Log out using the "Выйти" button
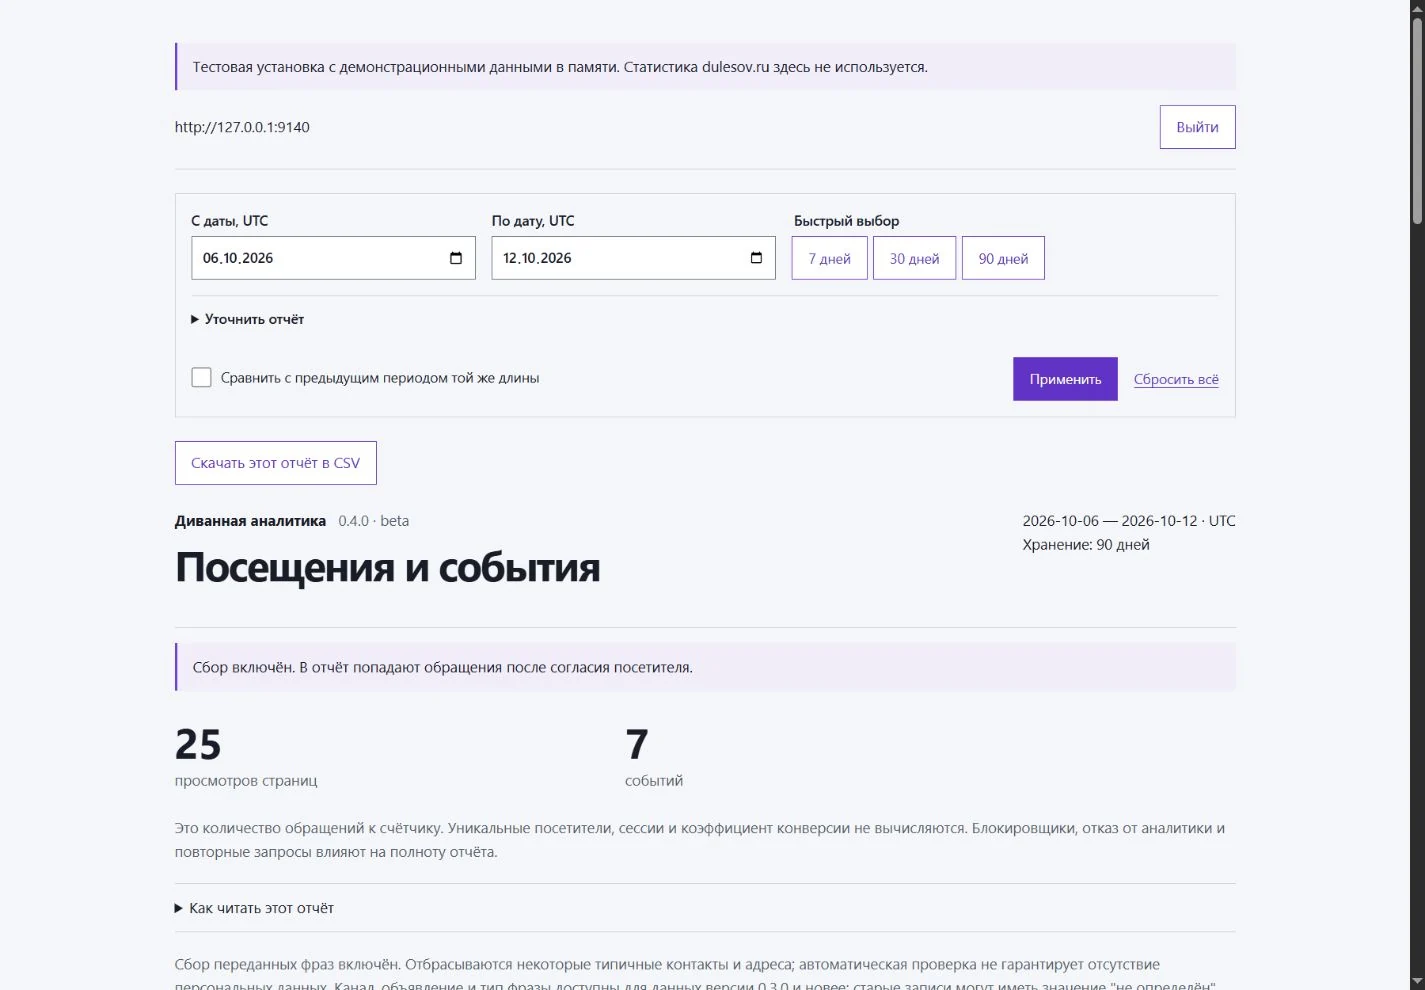1425x990 pixels. 1197,127
